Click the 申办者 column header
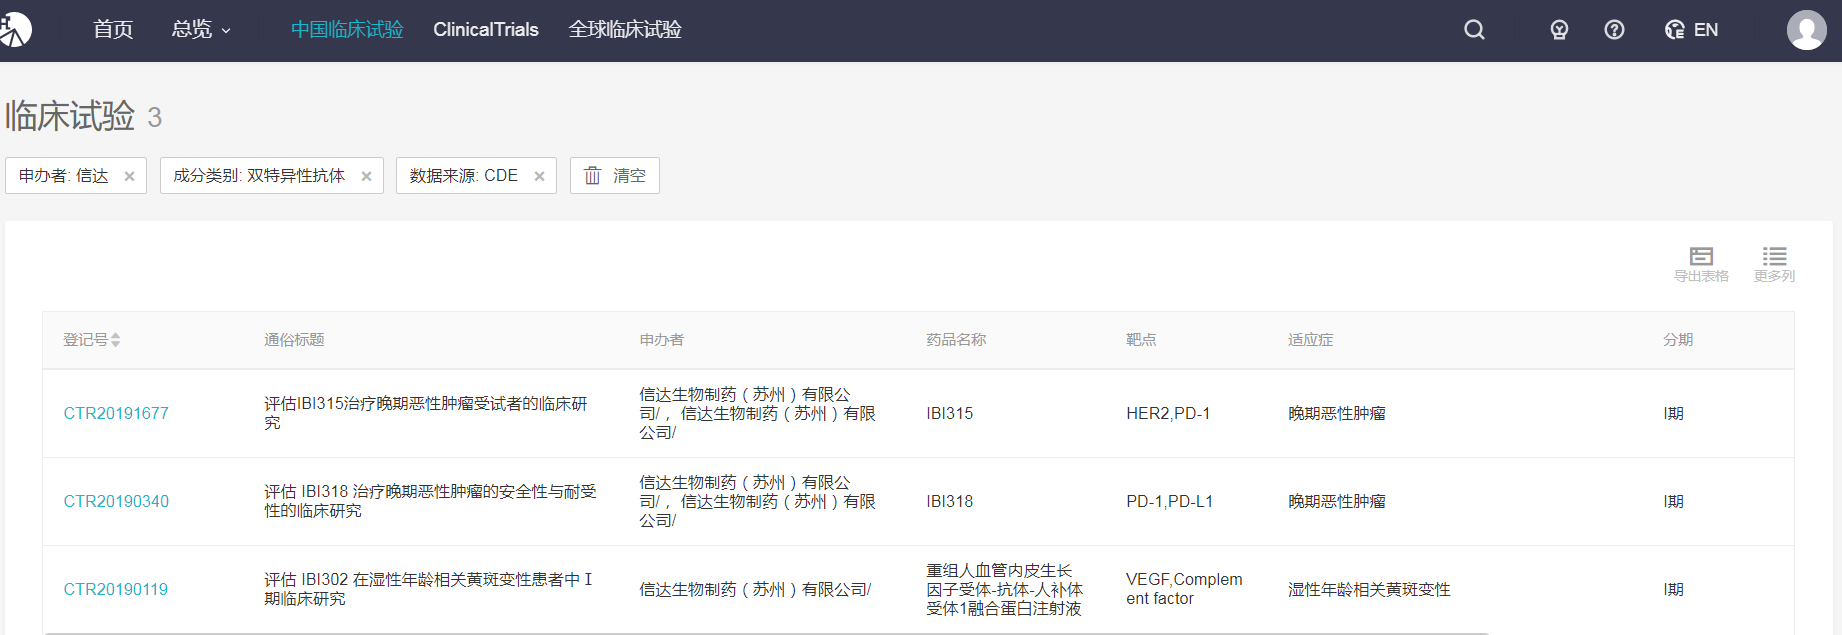Viewport: 1842px width, 635px height. click(x=662, y=340)
